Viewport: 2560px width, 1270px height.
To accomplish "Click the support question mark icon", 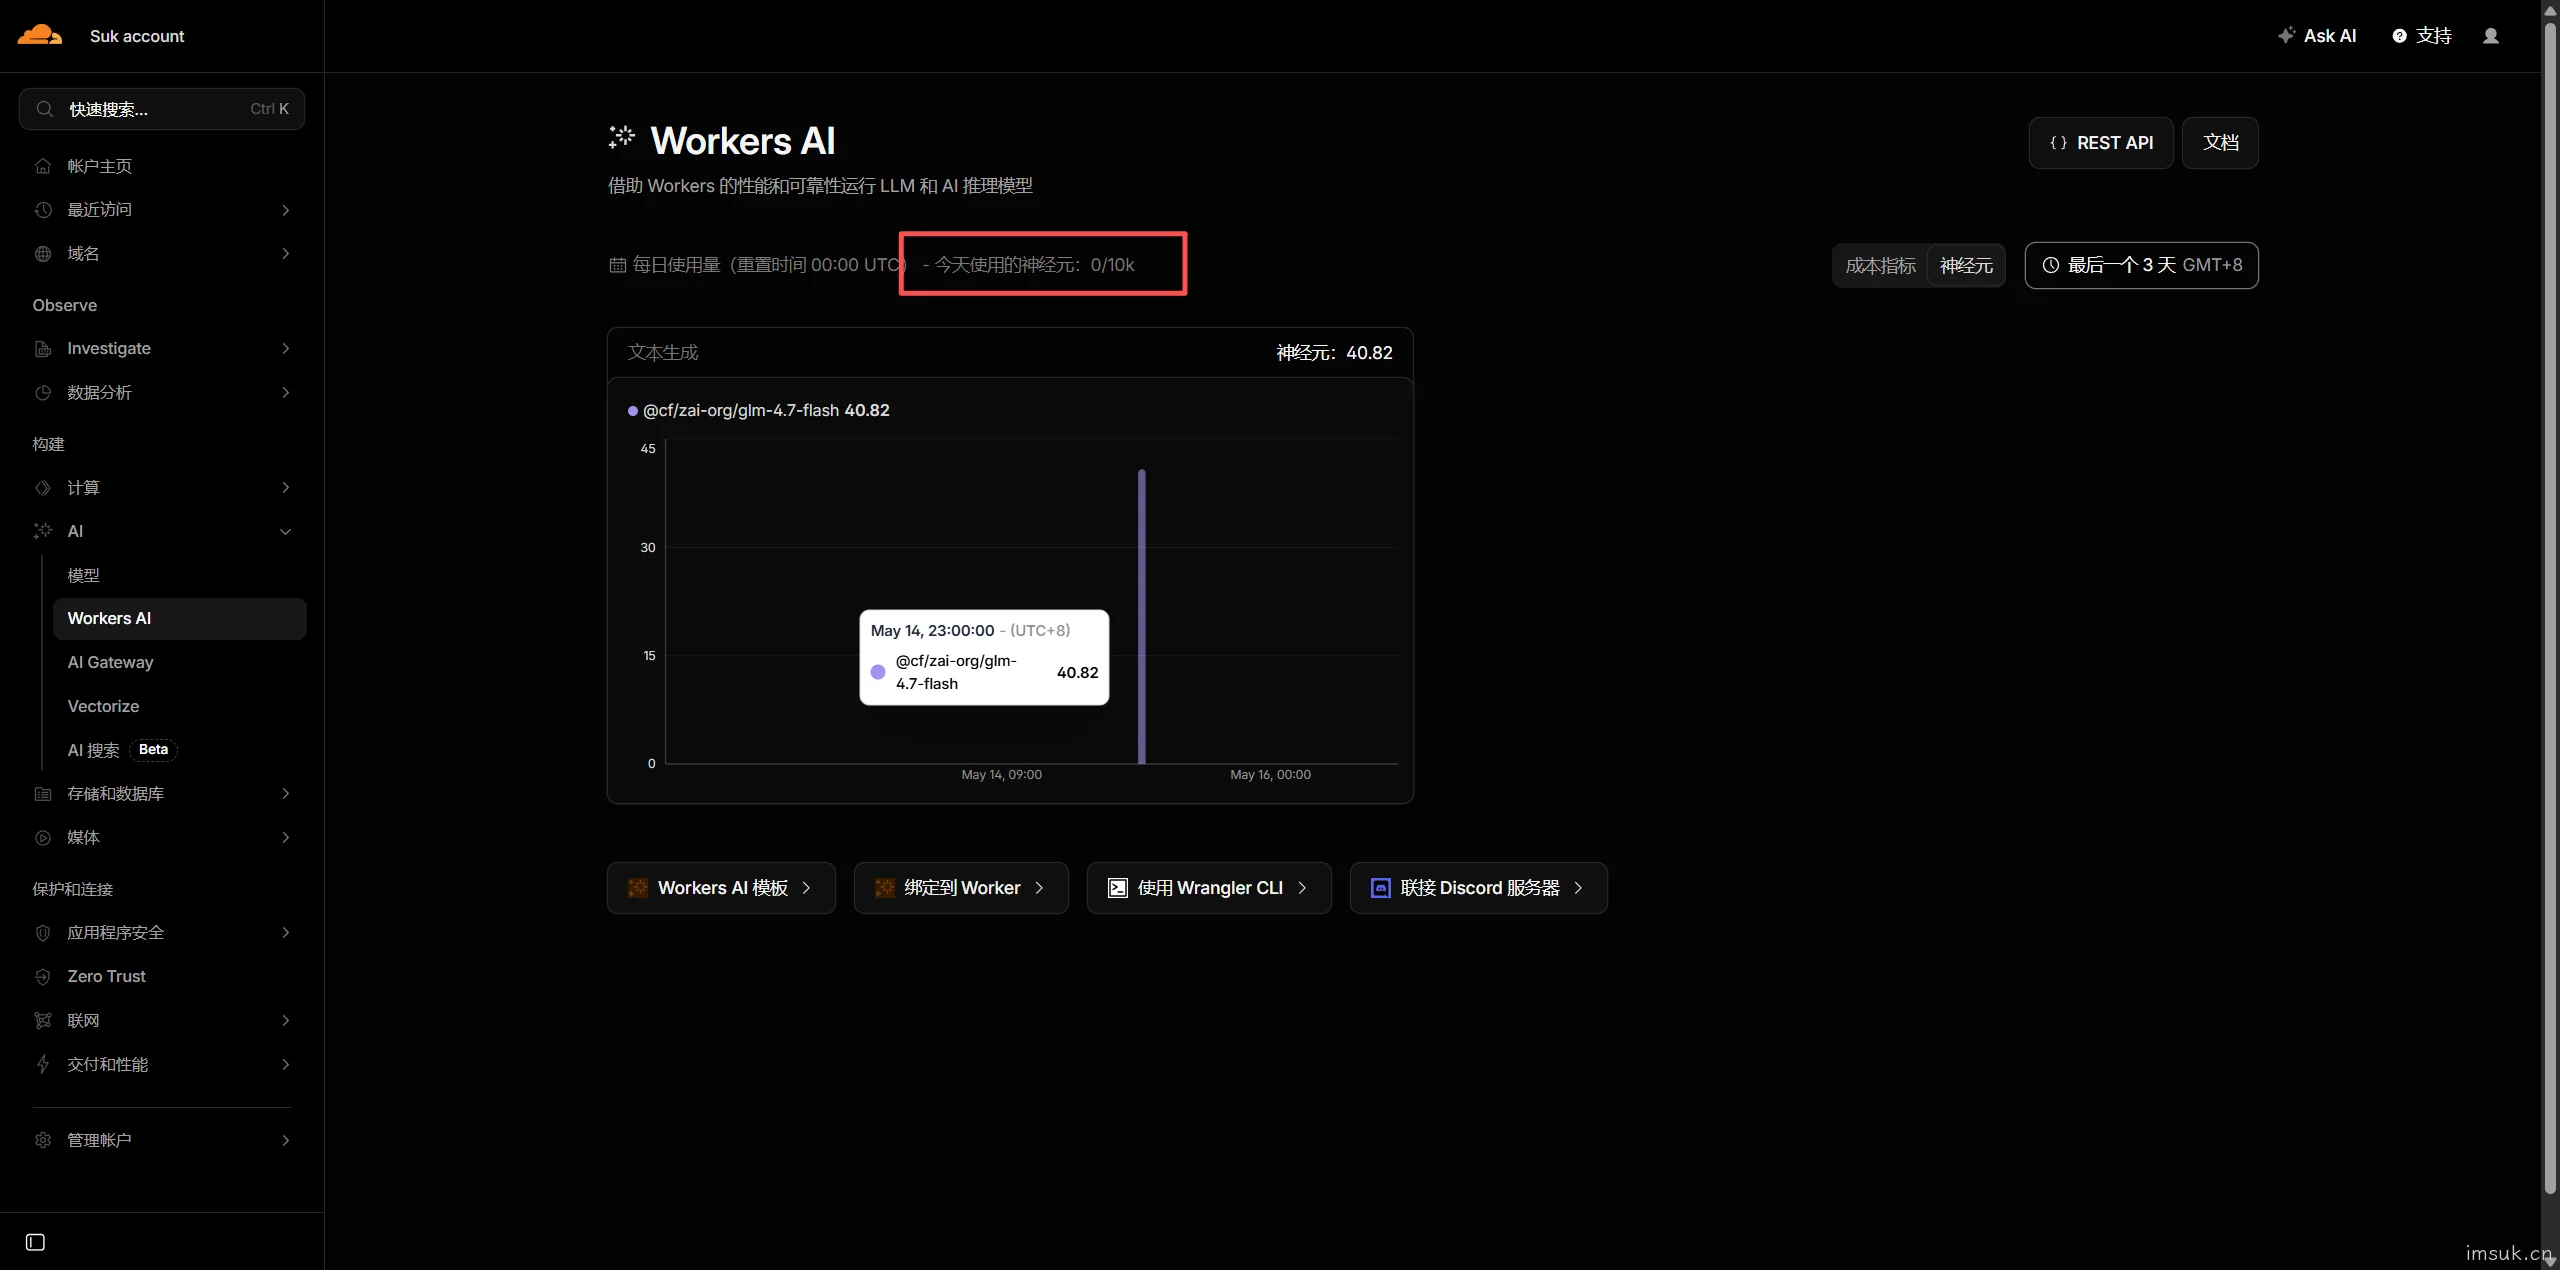I will coord(2399,36).
